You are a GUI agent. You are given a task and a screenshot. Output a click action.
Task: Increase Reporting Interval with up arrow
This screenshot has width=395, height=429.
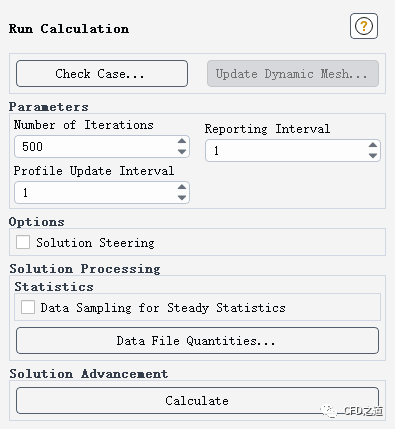[x=373, y=145]
